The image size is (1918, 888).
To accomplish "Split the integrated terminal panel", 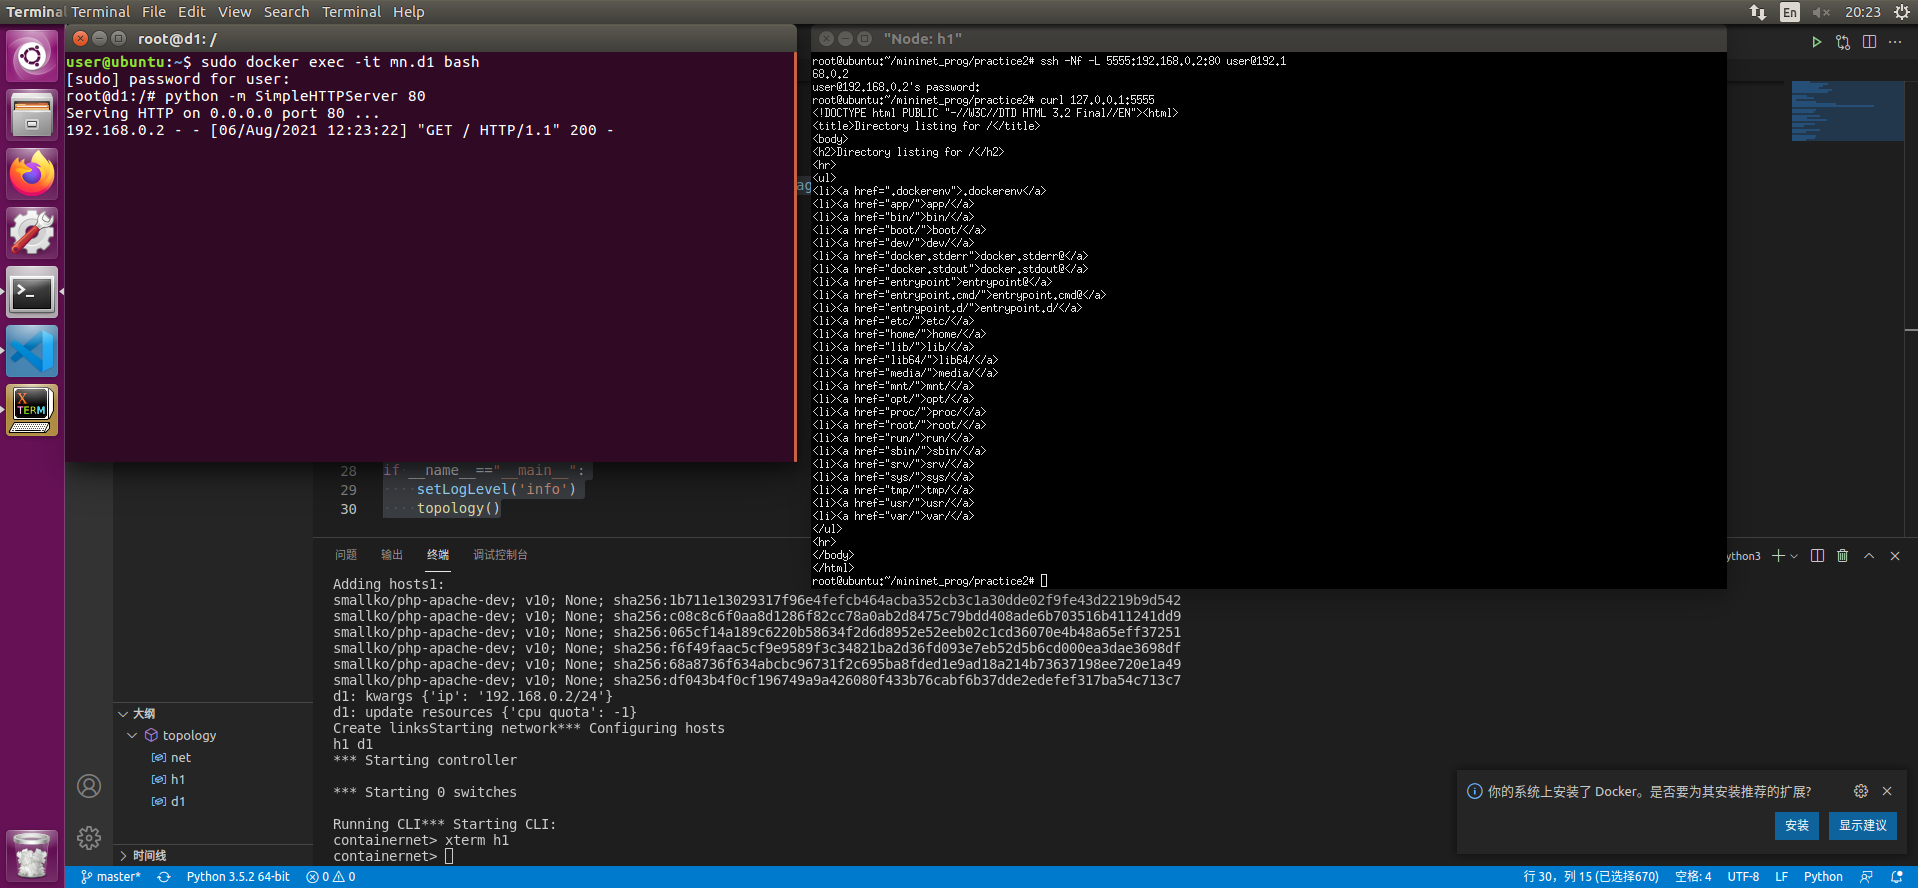I will (x=1817, y=556).
